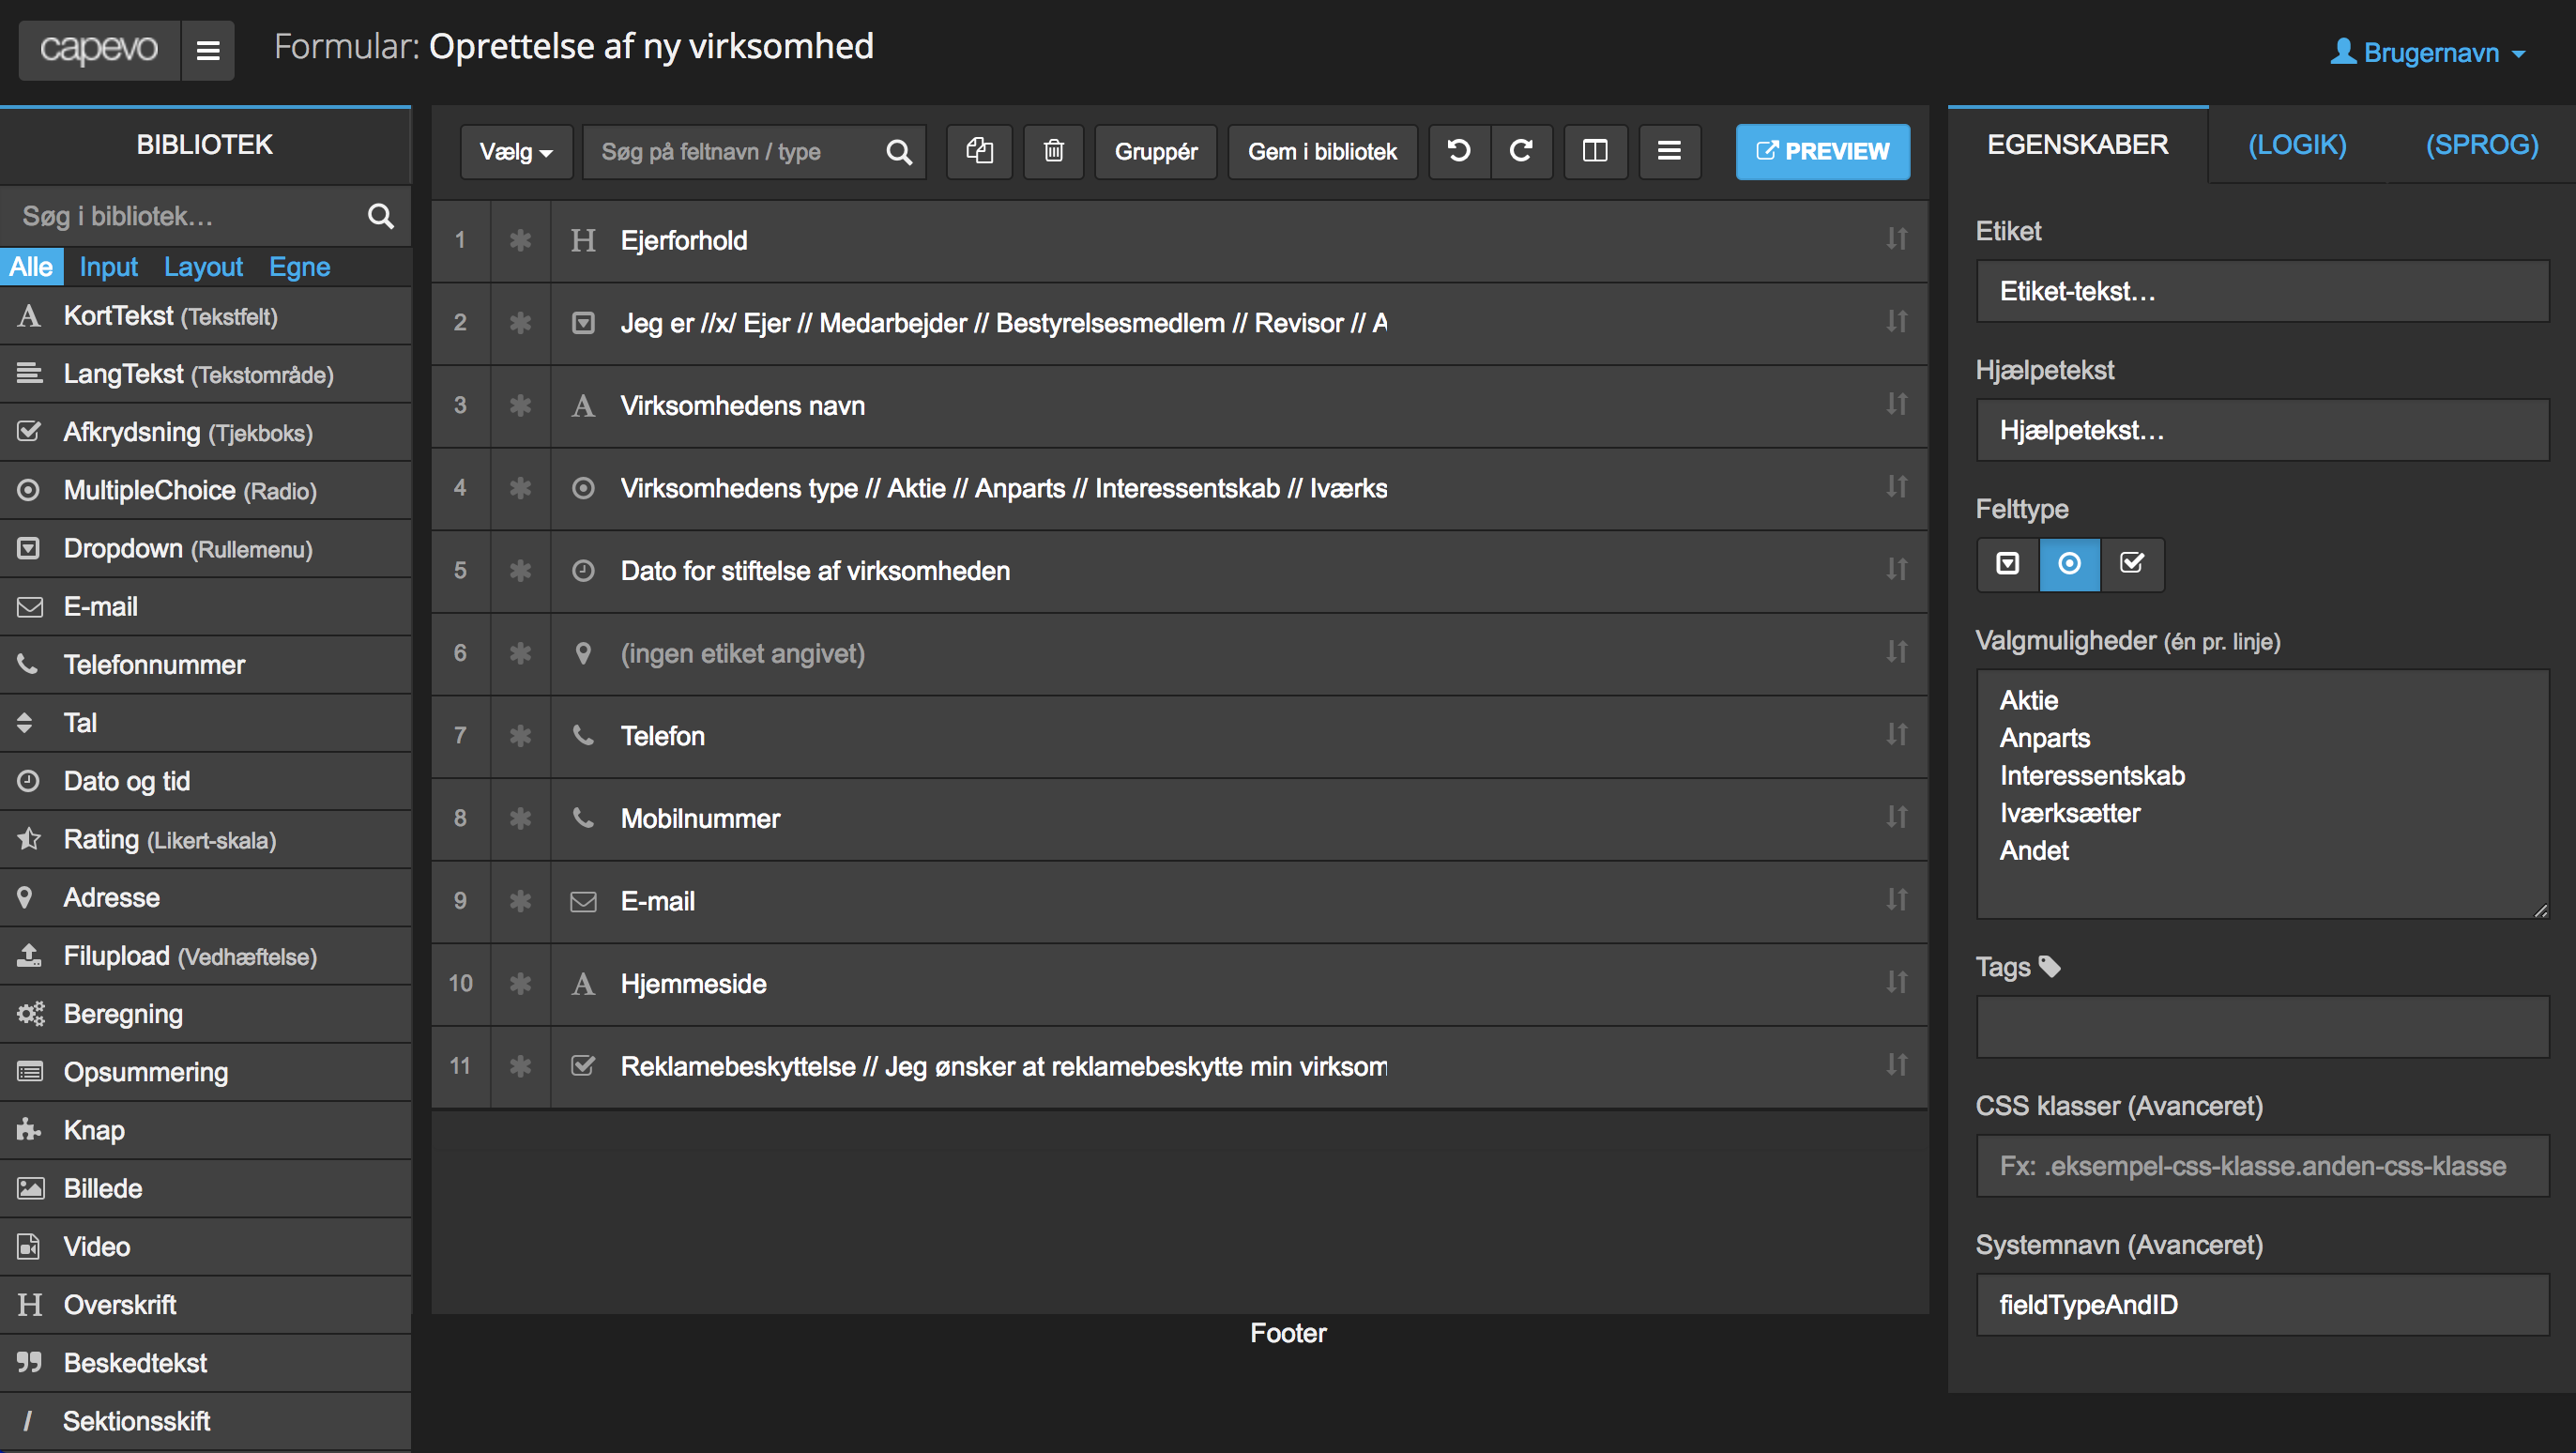
Task: Redo the last change
Action: point(1521,151)
